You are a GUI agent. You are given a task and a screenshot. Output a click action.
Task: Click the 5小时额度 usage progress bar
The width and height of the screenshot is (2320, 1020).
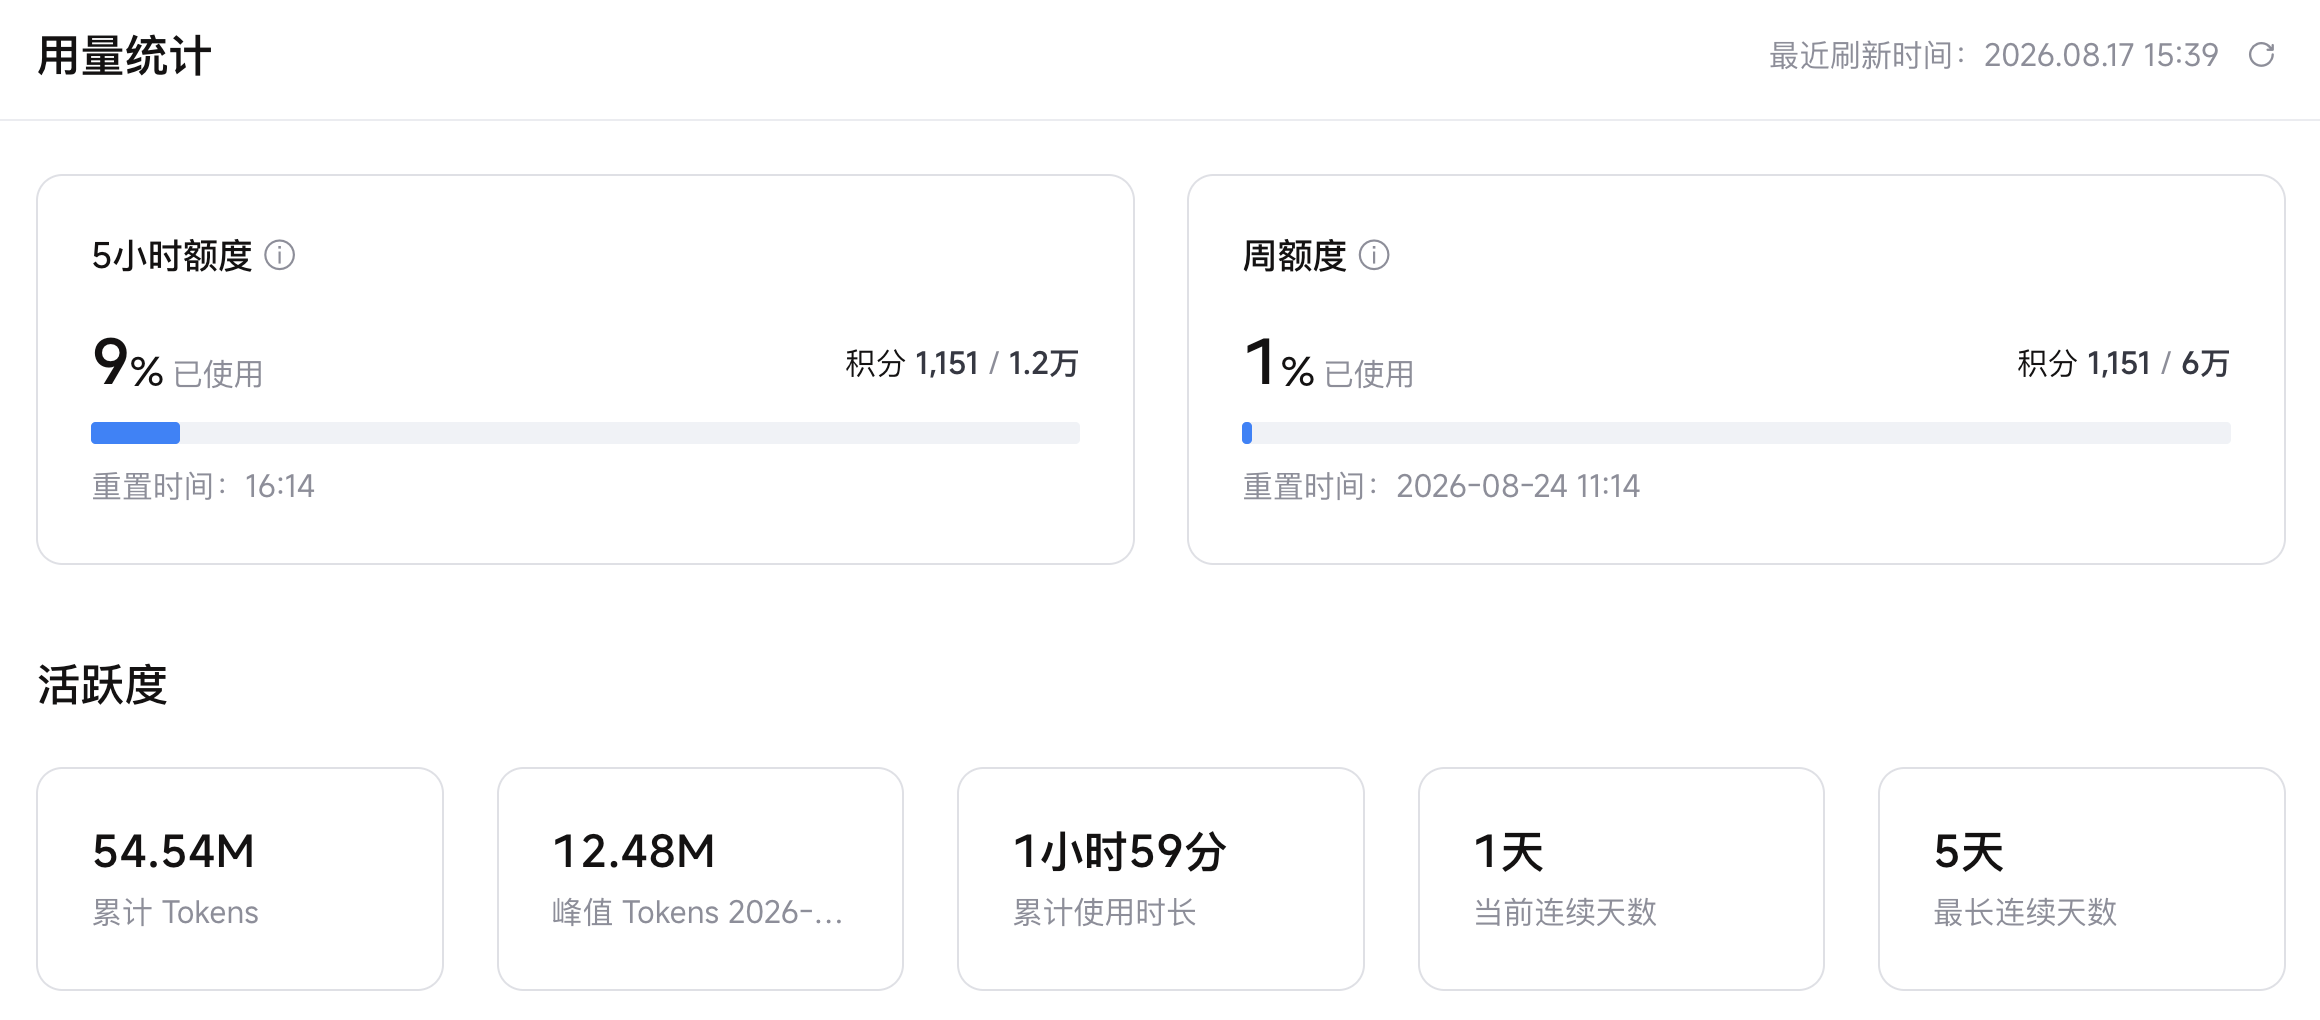585,433
